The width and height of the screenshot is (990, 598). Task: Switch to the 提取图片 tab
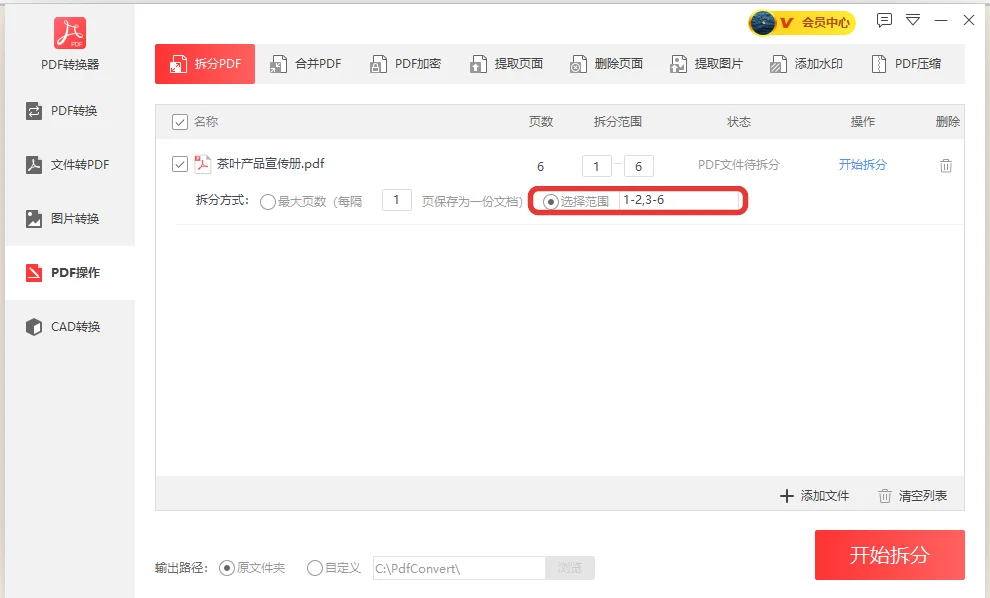point(707,64)
